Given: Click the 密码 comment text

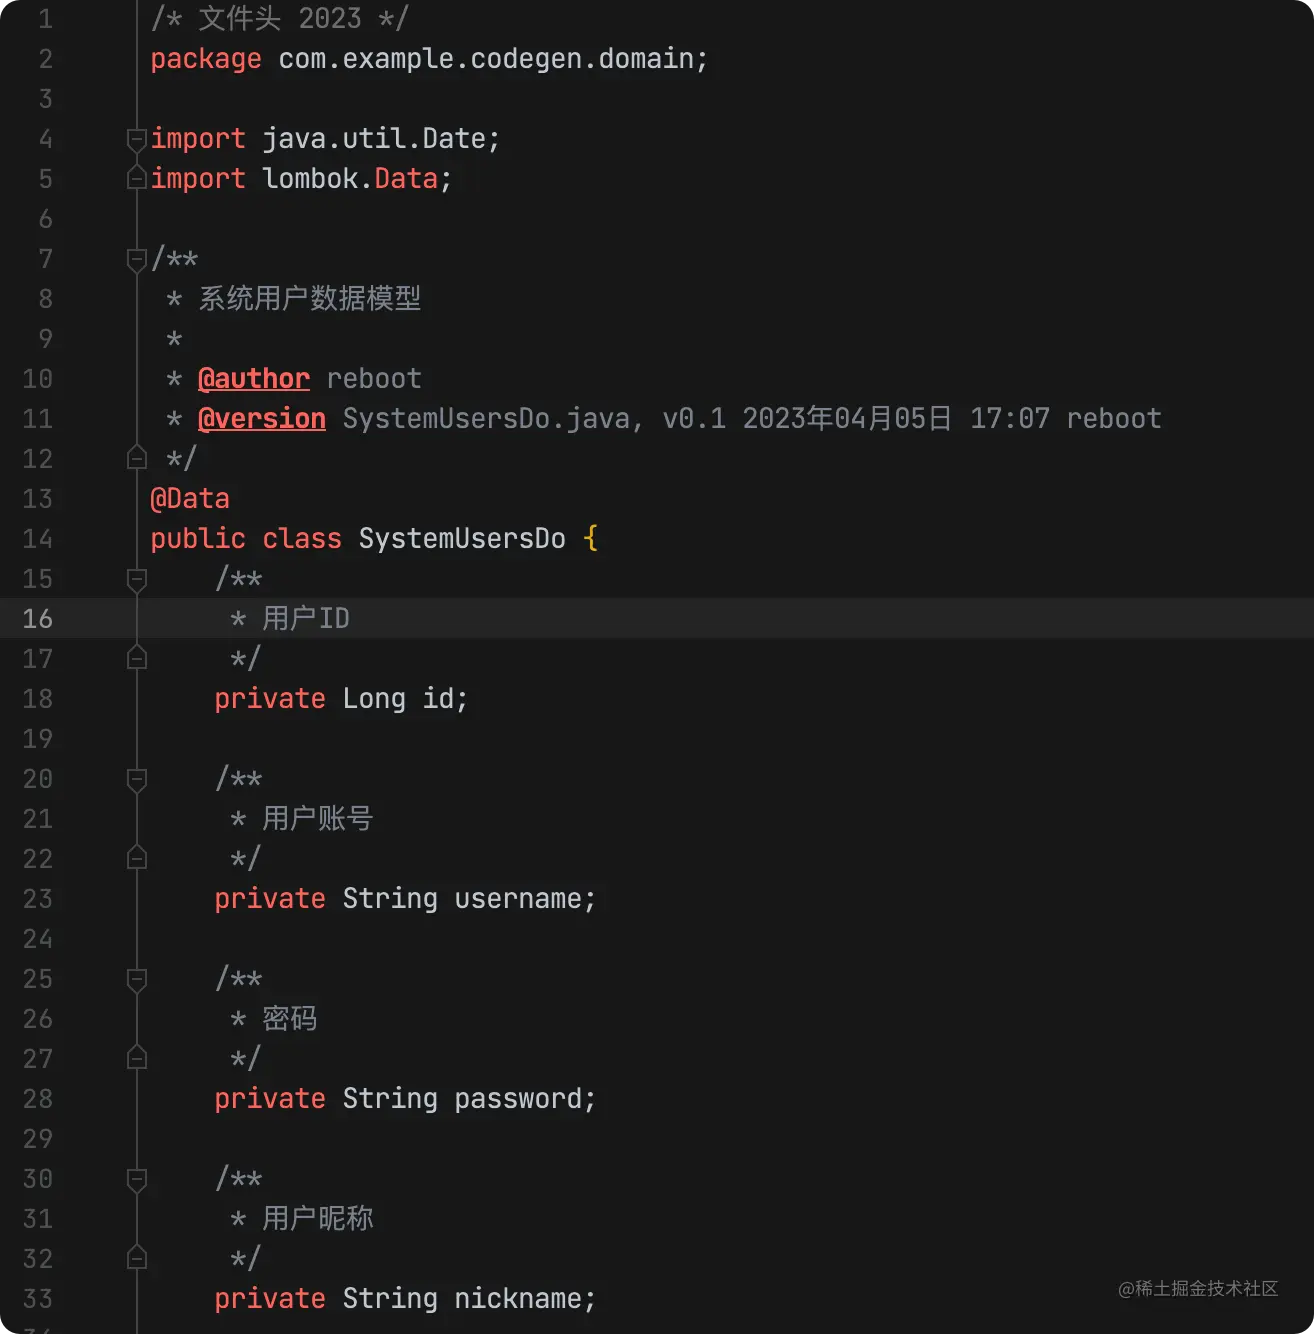Looking at the screenshot, I should pyautogui.click(x=290, y=1019).
